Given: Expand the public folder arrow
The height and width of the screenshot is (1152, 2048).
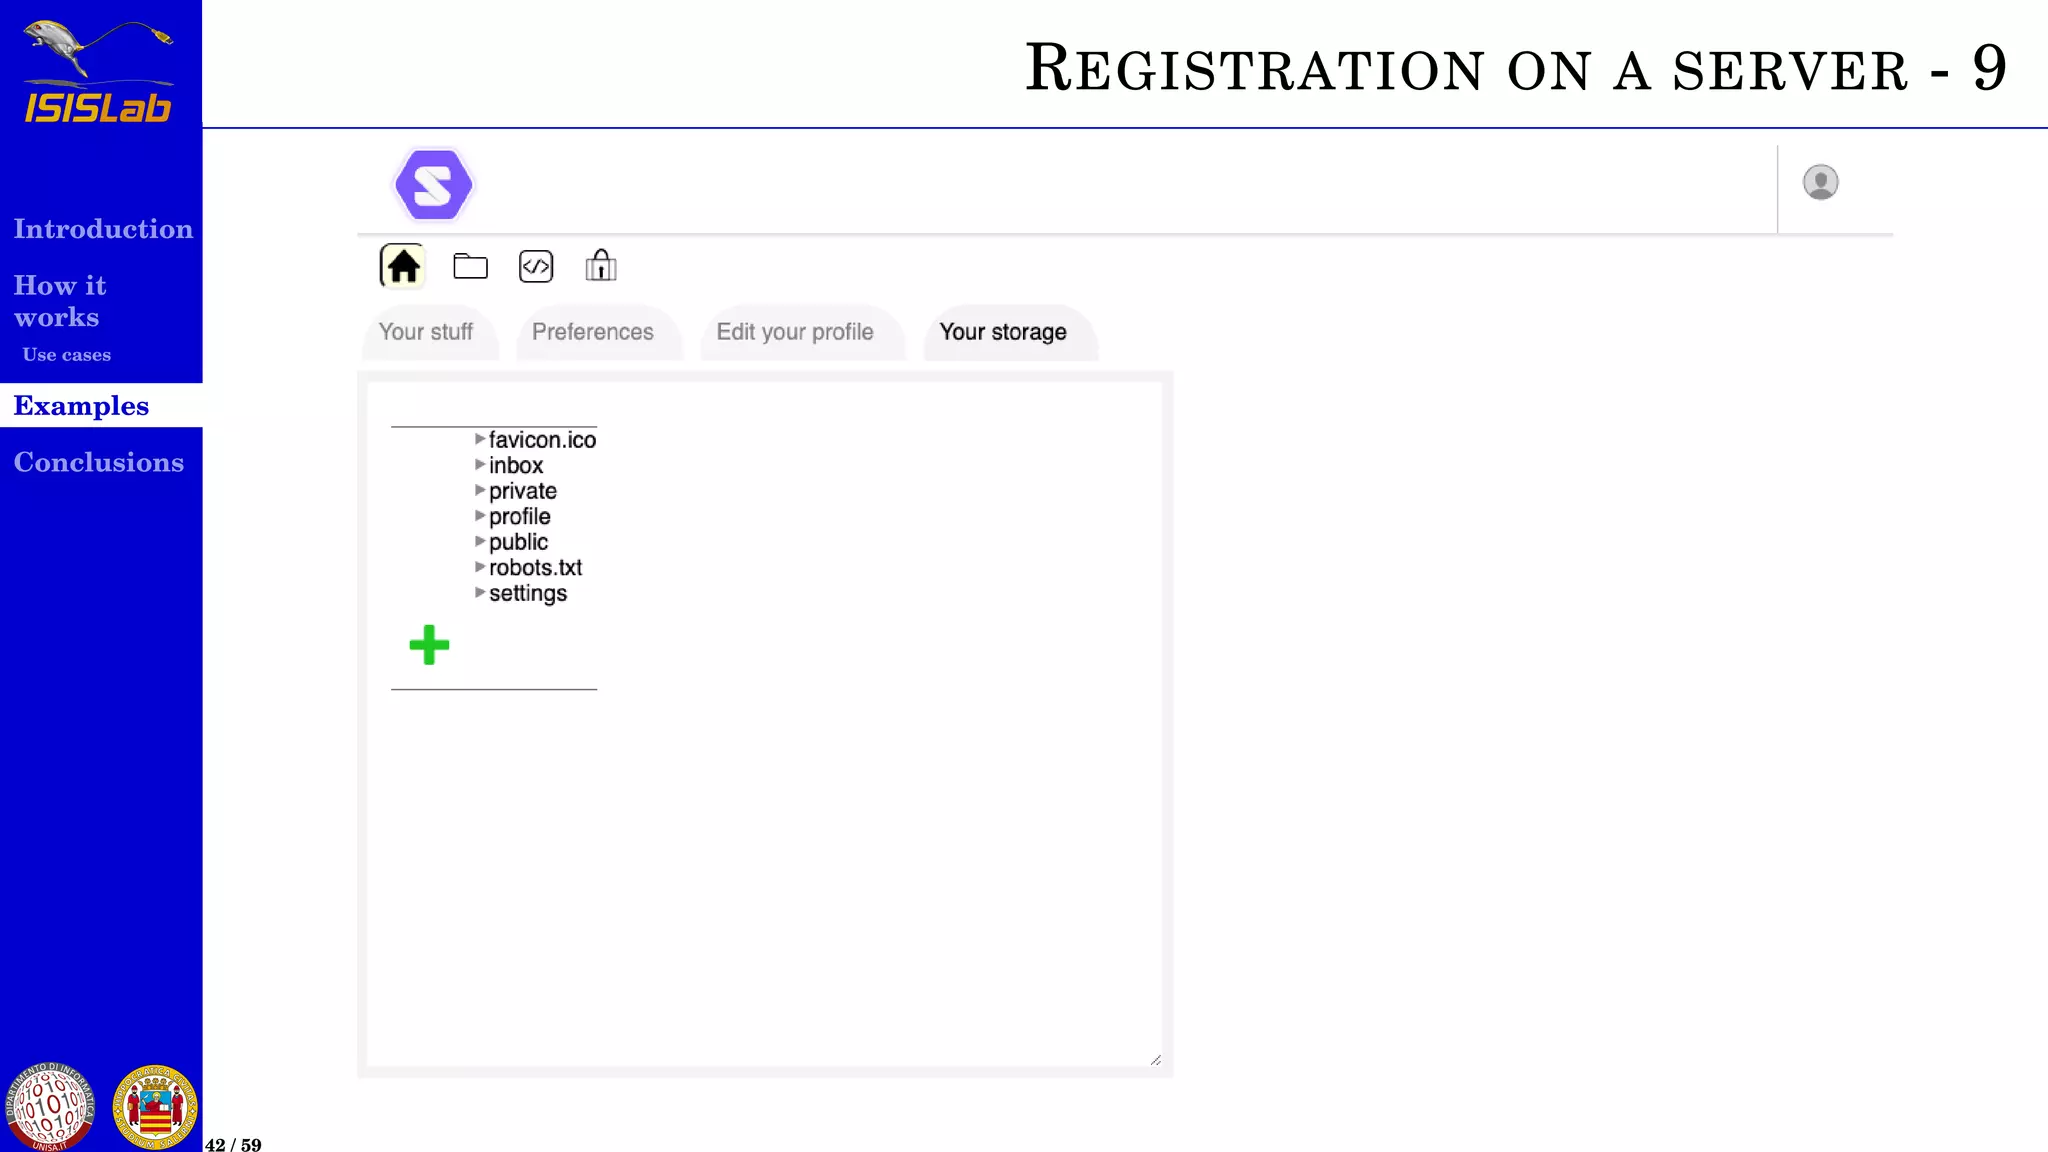Looking at the screenshot, I should pos(480,542).
